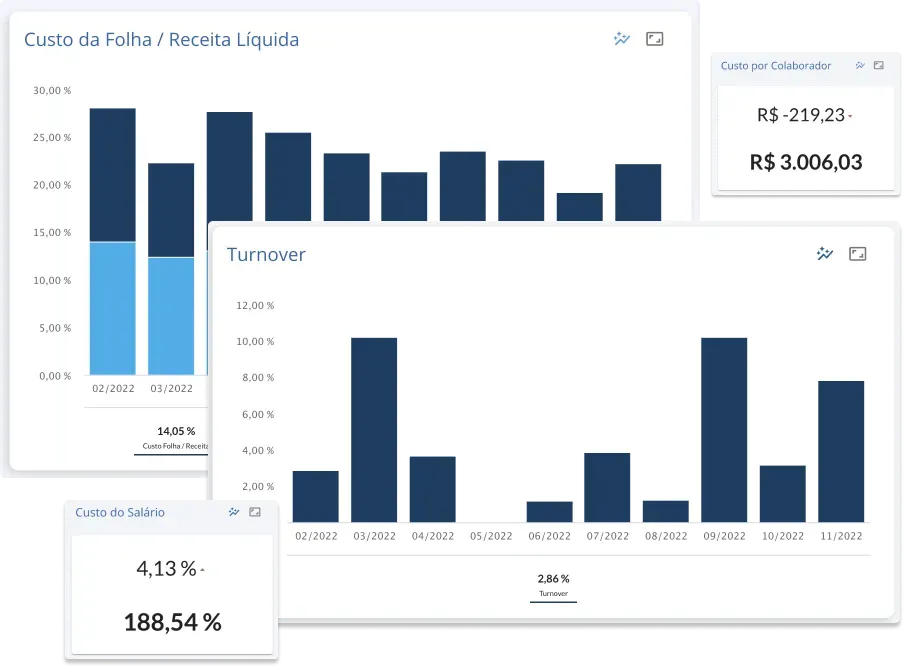Open insights icon on Custo do Salário
This screenshot has width=904, height=667.
233,512
